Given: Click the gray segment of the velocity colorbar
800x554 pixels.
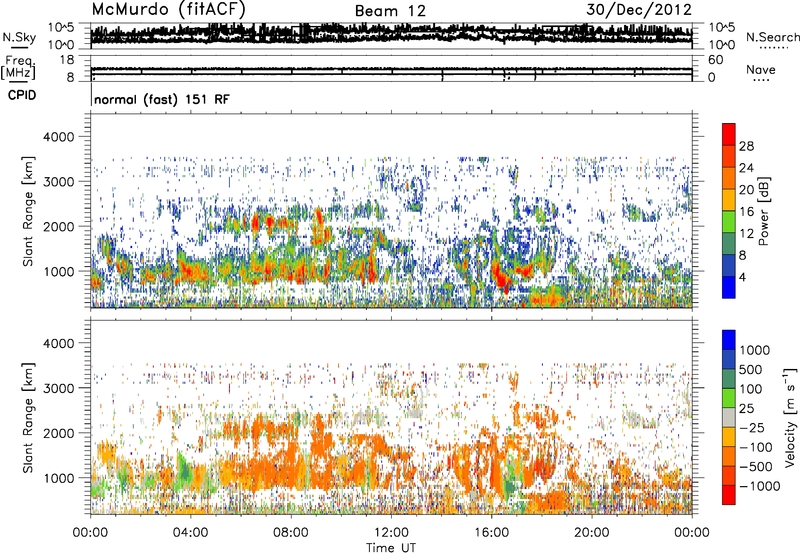Looking at the screenshot, I should coord(729,418).
